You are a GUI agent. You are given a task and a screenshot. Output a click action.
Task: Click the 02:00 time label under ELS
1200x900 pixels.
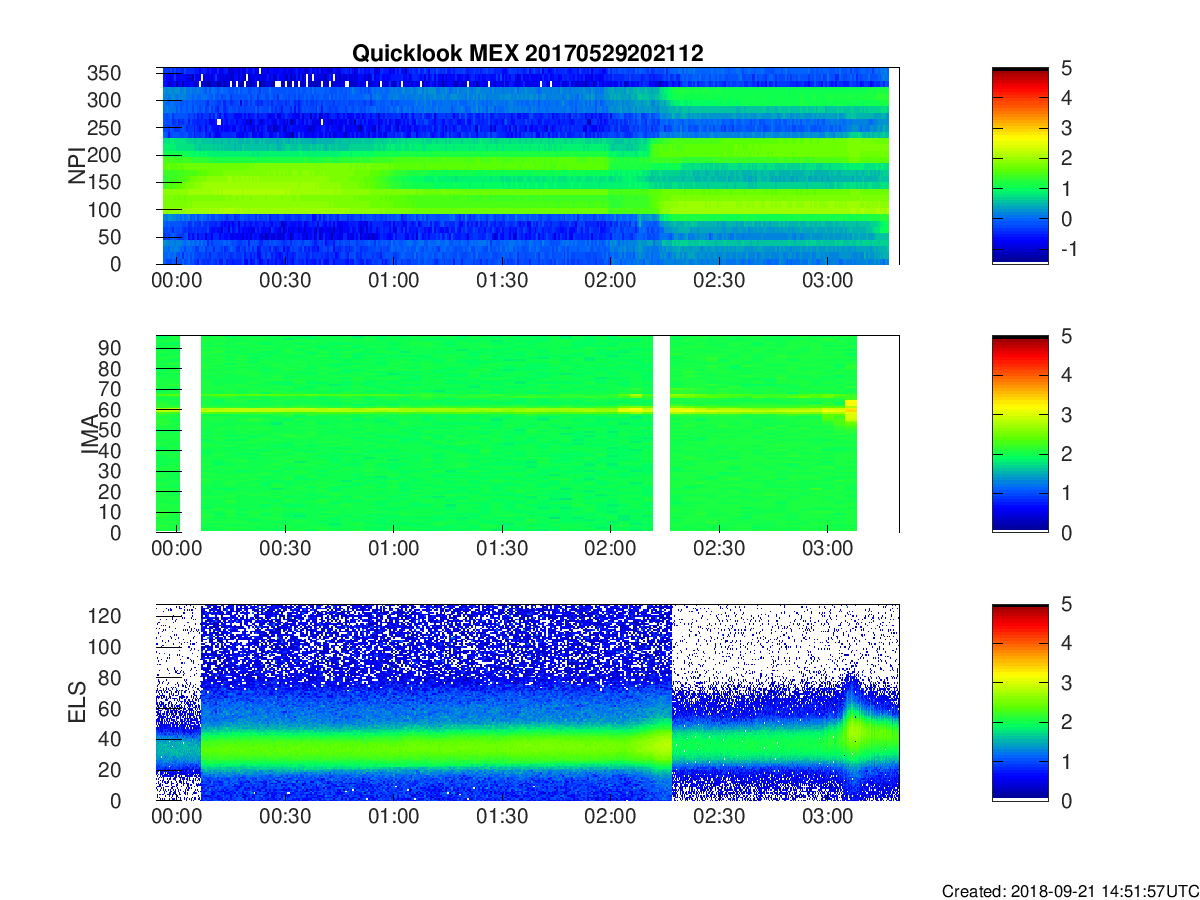[x=611, y=817]
